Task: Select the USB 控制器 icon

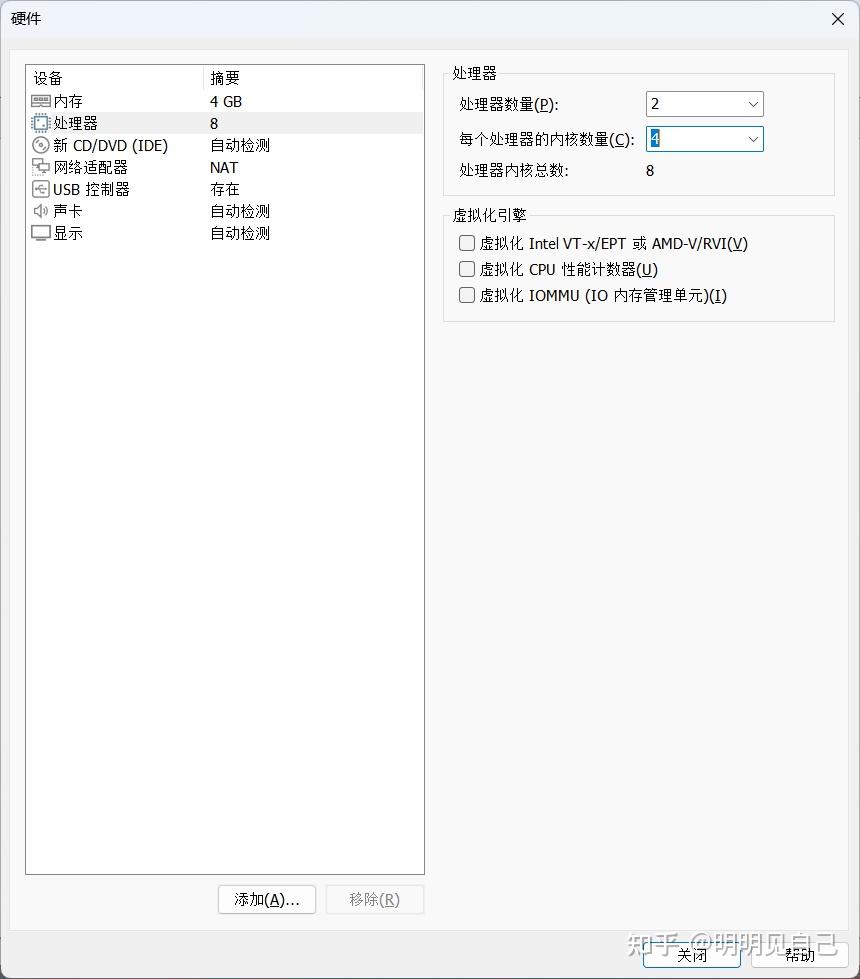Action: [x=40, y=189]
